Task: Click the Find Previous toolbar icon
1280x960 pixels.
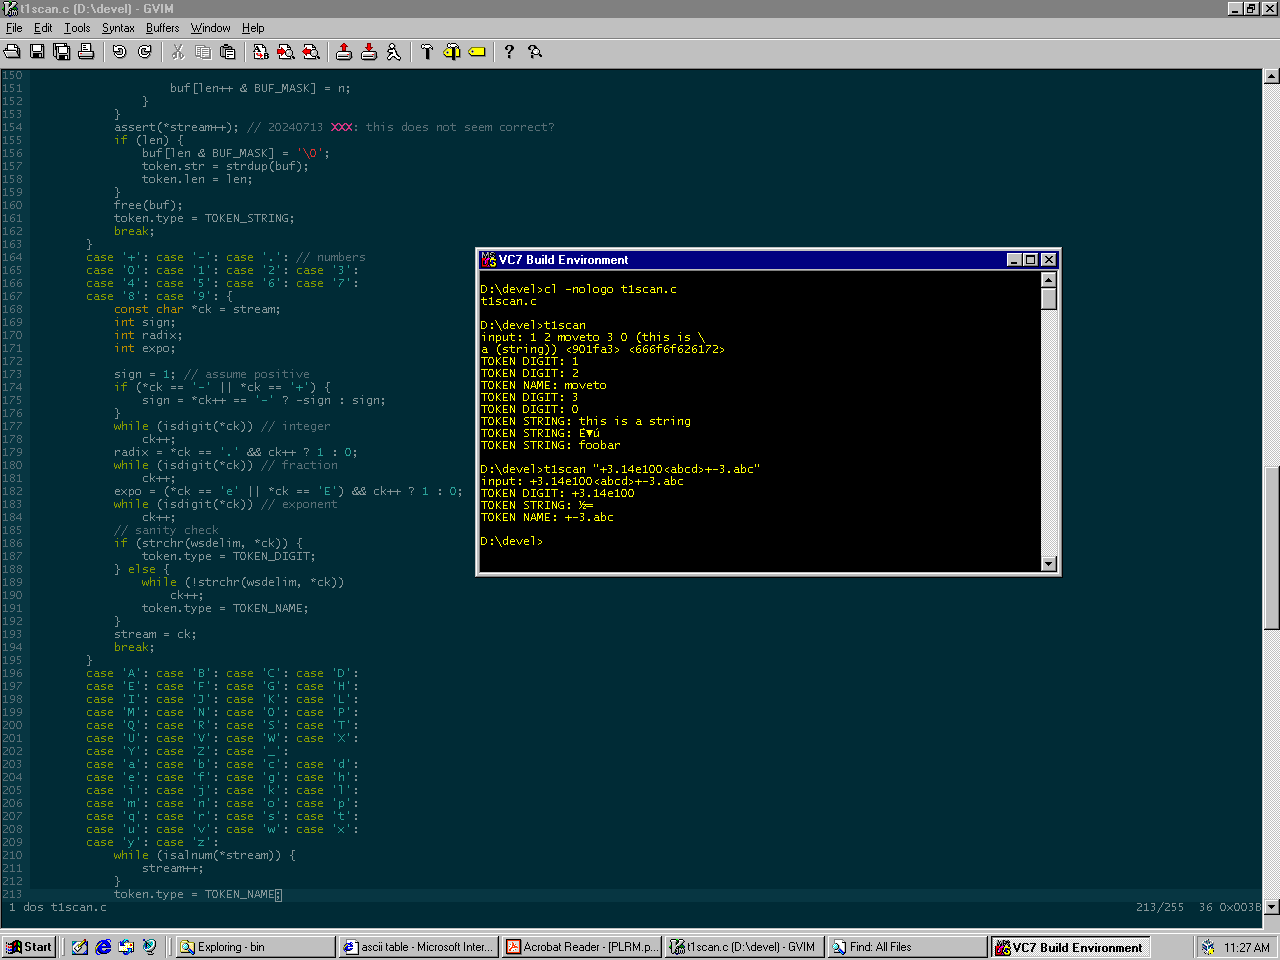Action: pos(311,51)
